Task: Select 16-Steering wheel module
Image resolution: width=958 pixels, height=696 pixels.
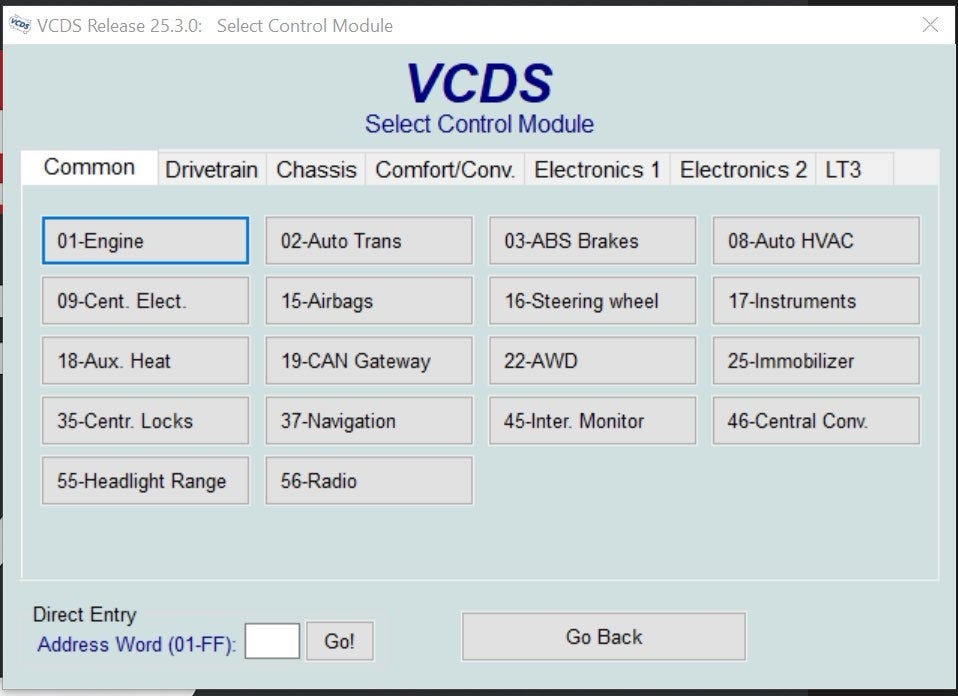Action: point(593,300)
